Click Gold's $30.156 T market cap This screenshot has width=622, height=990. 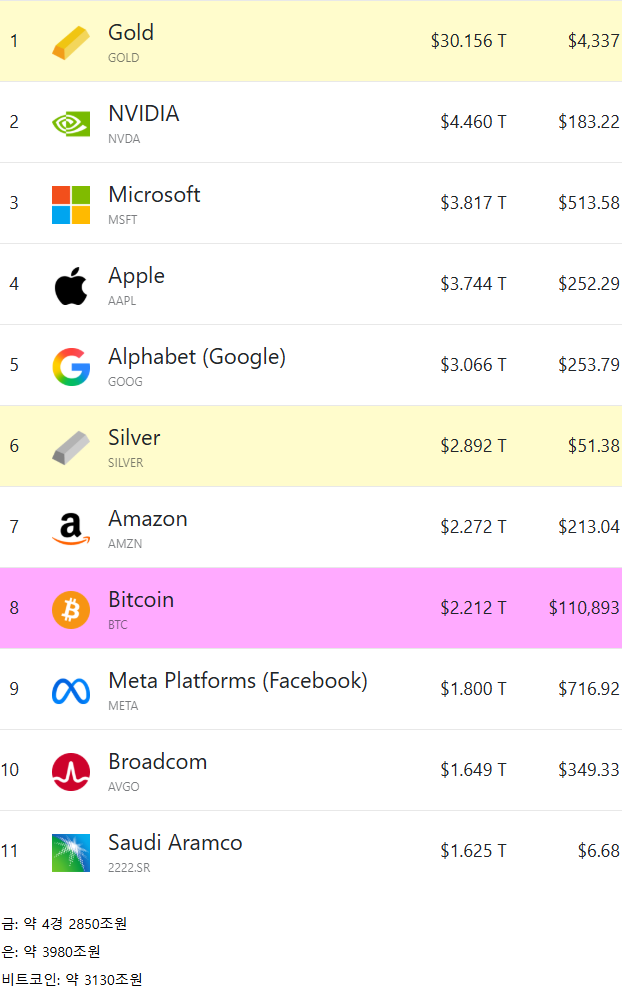click(468, 41)
